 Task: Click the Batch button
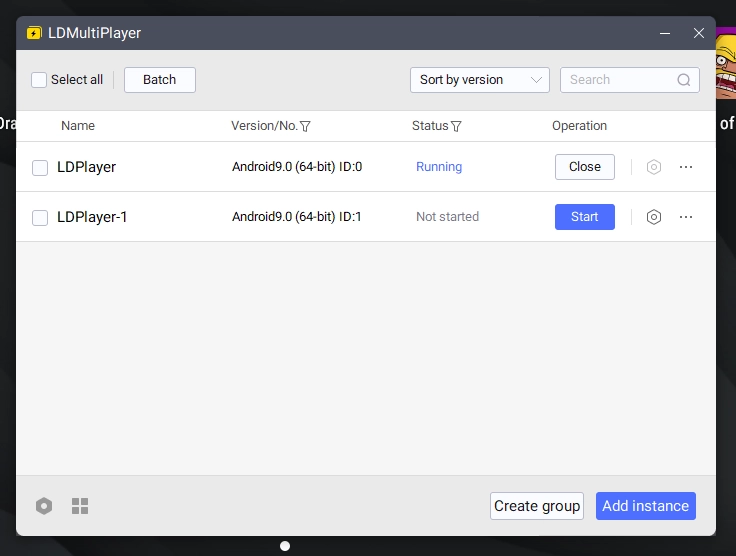coord(160,80)
